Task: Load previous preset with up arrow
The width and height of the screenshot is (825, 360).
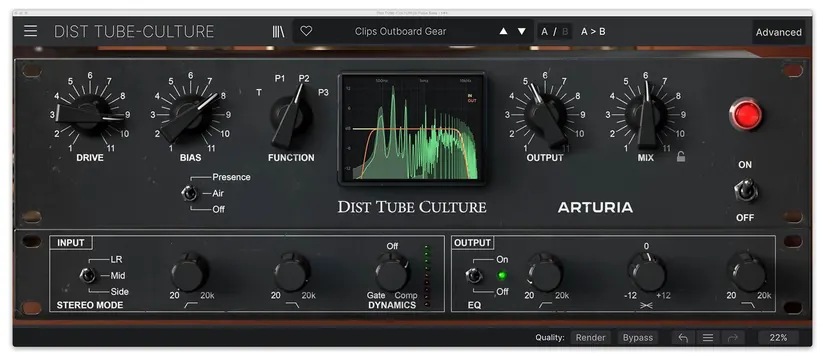Action: coord(504,32)
